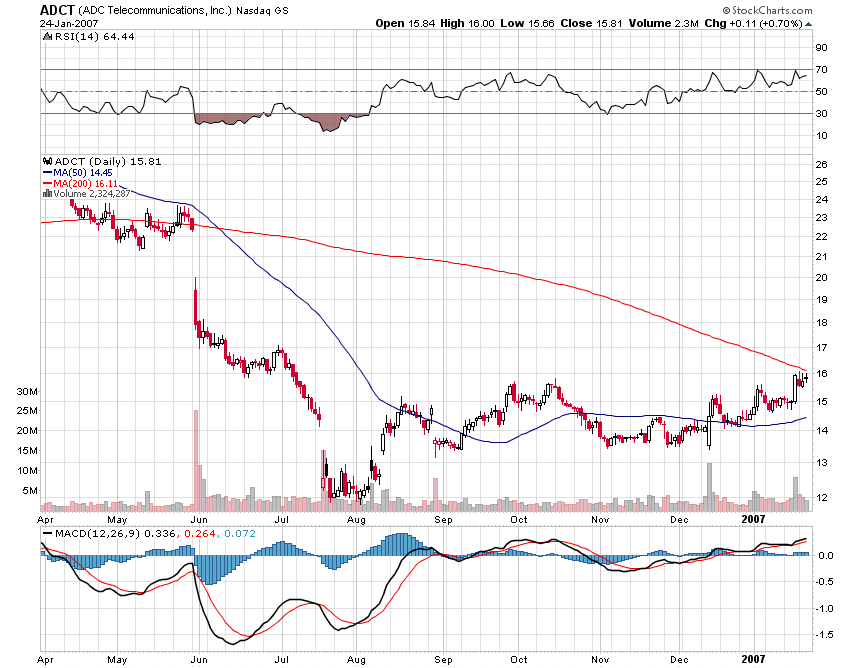Click the ADCT ticker symbol title
The width and height of the screenshot is (850, 668).
pyautogui.click(x=58, y=10)
